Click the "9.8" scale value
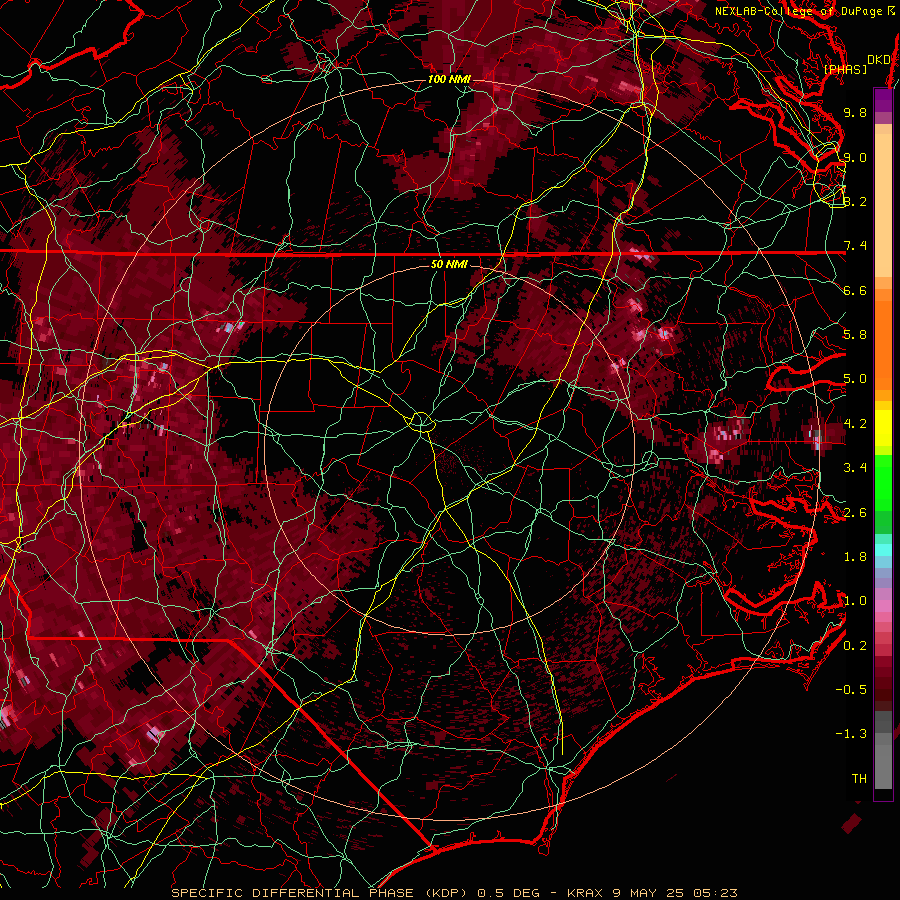Screen dimensions: 900x900 855,112
